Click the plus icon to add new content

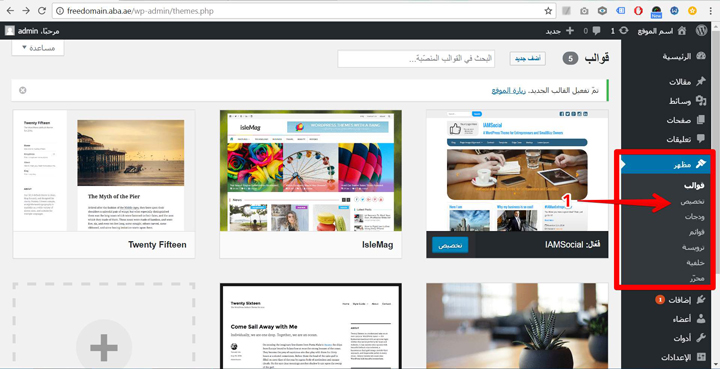570,31
